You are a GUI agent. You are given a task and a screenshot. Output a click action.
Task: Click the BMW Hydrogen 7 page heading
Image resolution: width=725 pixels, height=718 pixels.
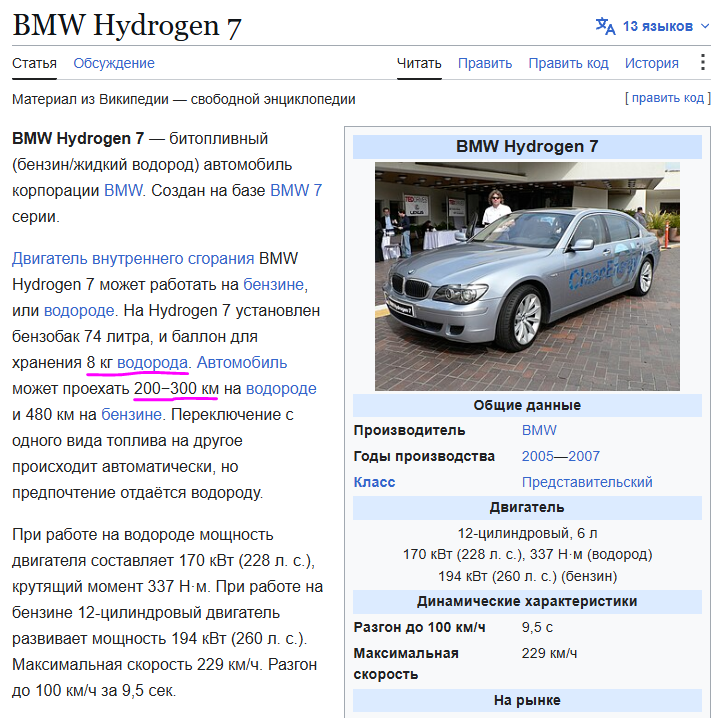click(127, 25)
